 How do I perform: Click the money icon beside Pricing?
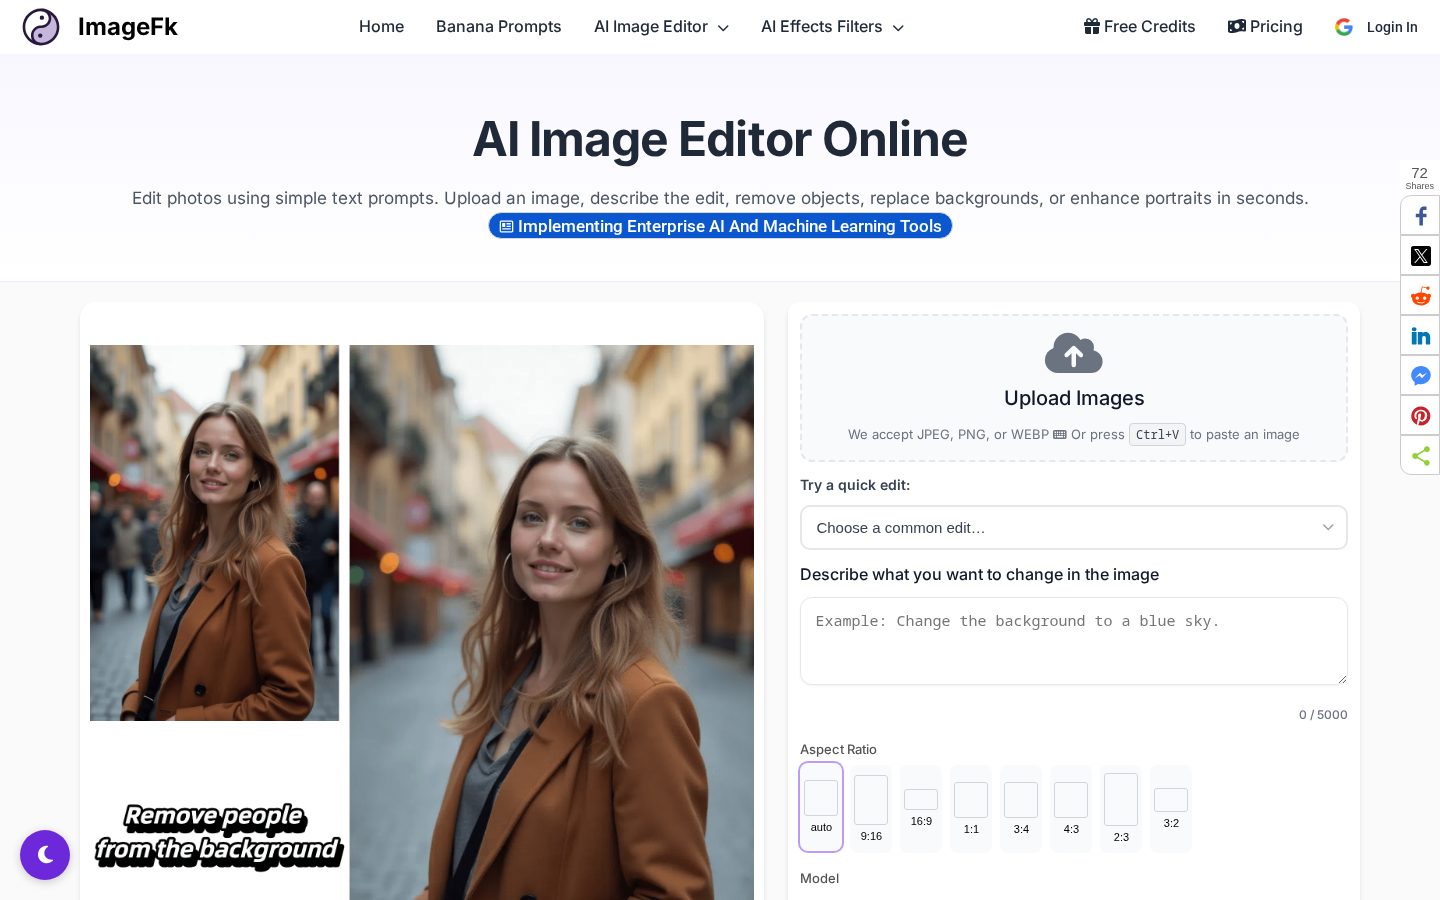tap(1237, 26)
